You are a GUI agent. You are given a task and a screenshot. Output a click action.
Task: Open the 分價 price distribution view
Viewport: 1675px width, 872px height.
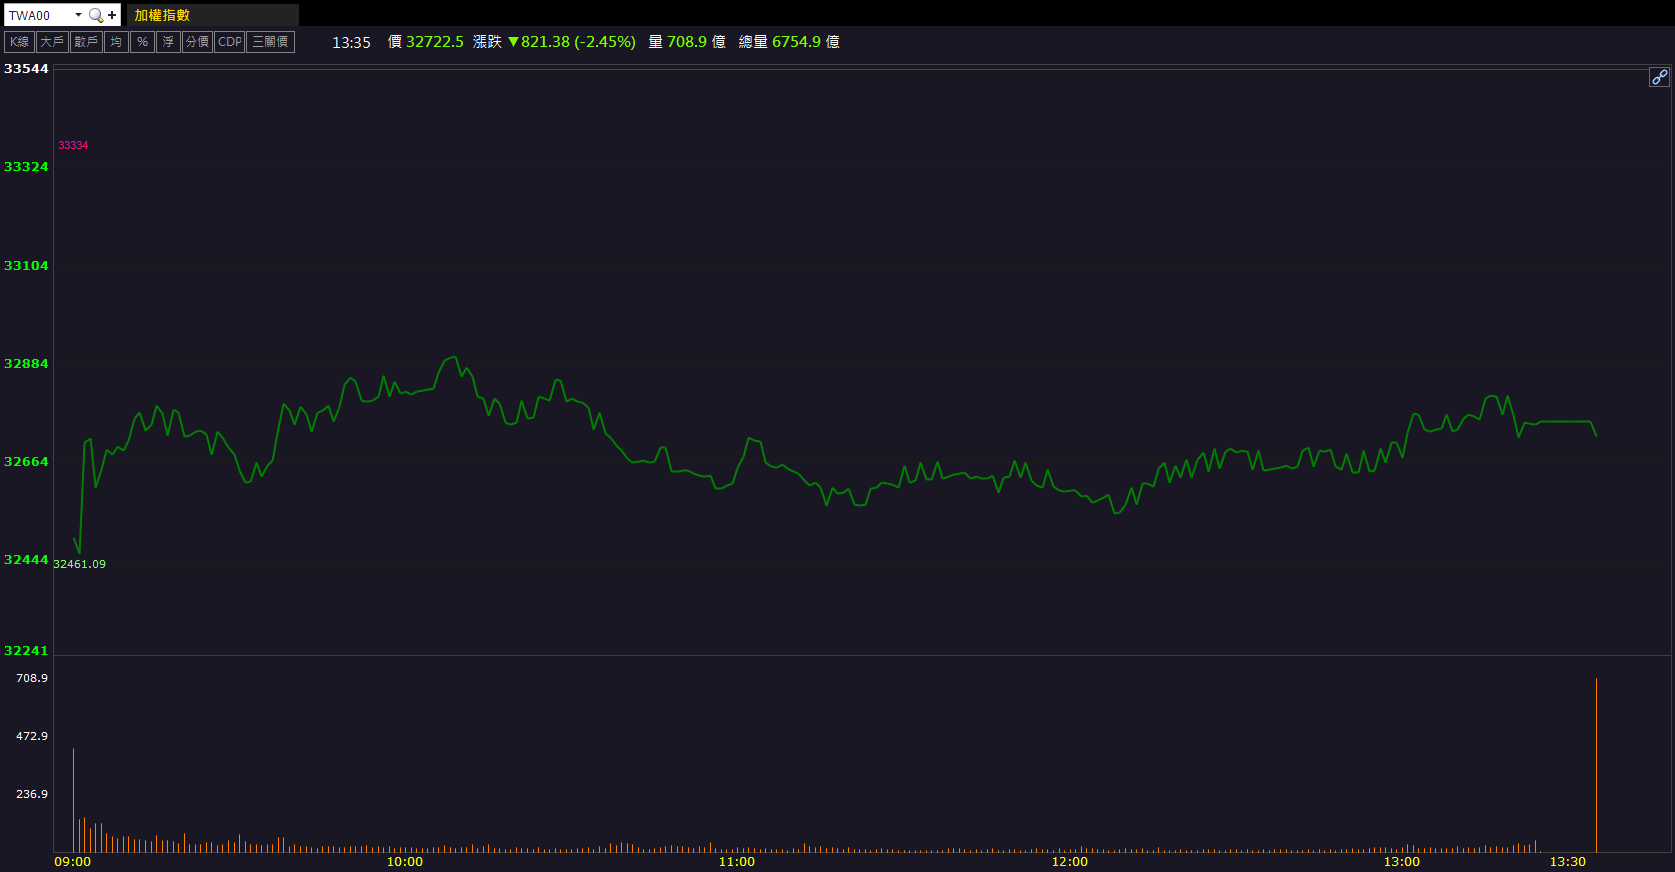pos(197,42)
